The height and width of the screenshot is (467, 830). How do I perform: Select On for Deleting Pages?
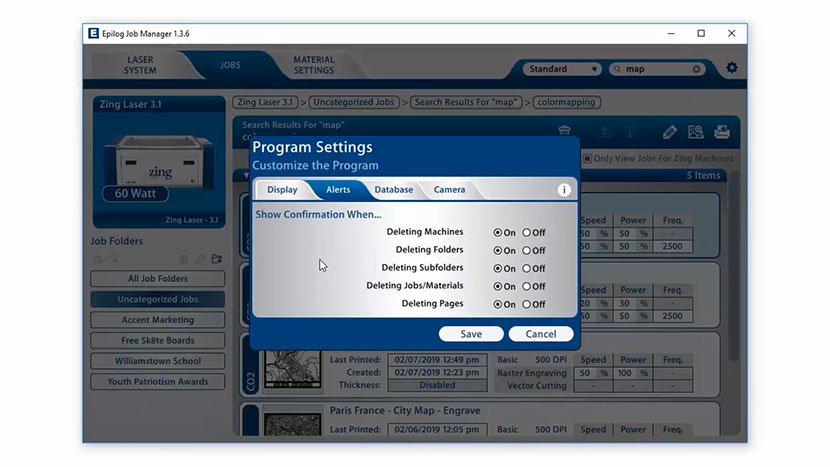[x=498, y=305]
